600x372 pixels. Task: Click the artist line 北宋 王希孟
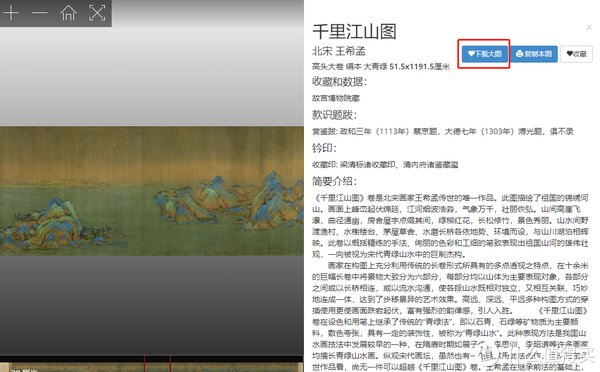339,51
